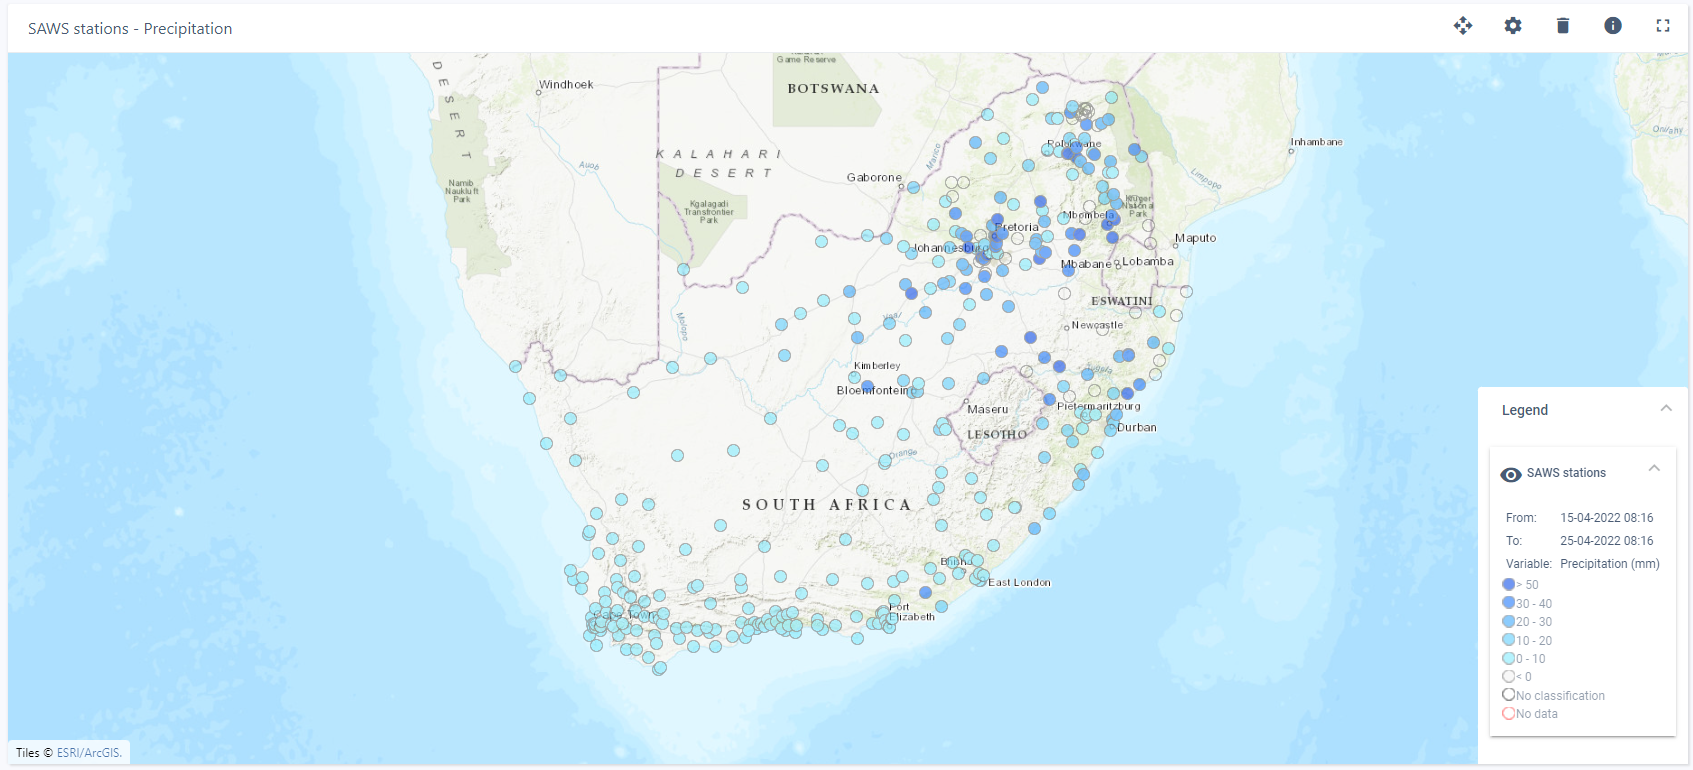Click the Windhoek city label on map
The image size is (1693, 770).
(x=566, y=85)
